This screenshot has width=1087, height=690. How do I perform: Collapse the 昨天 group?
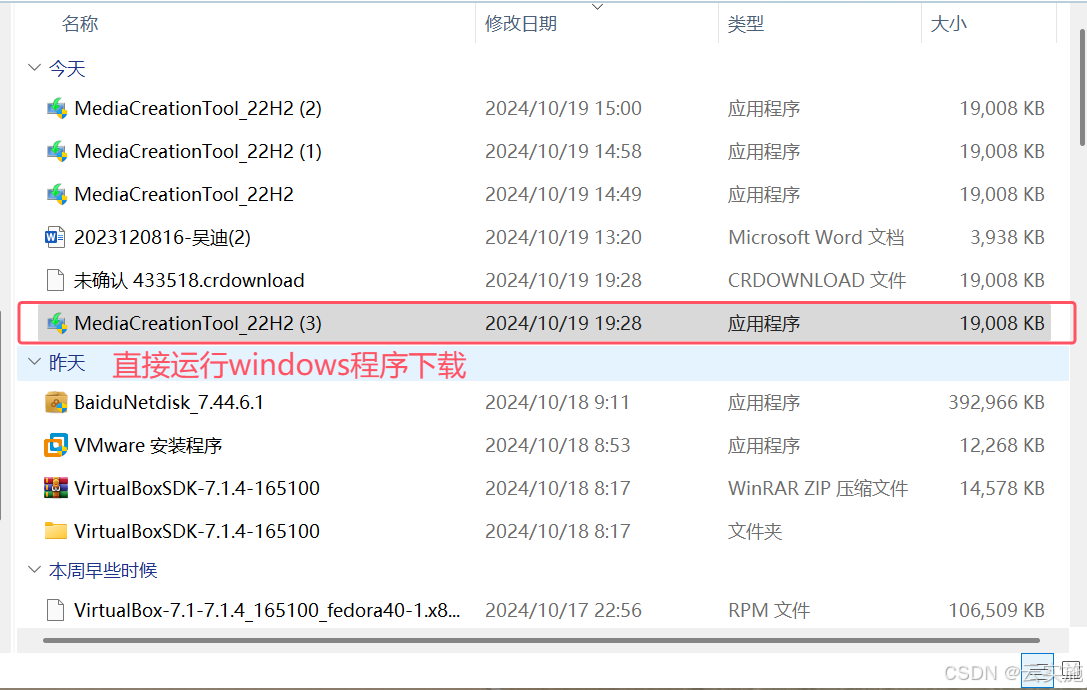click(34, 362)
